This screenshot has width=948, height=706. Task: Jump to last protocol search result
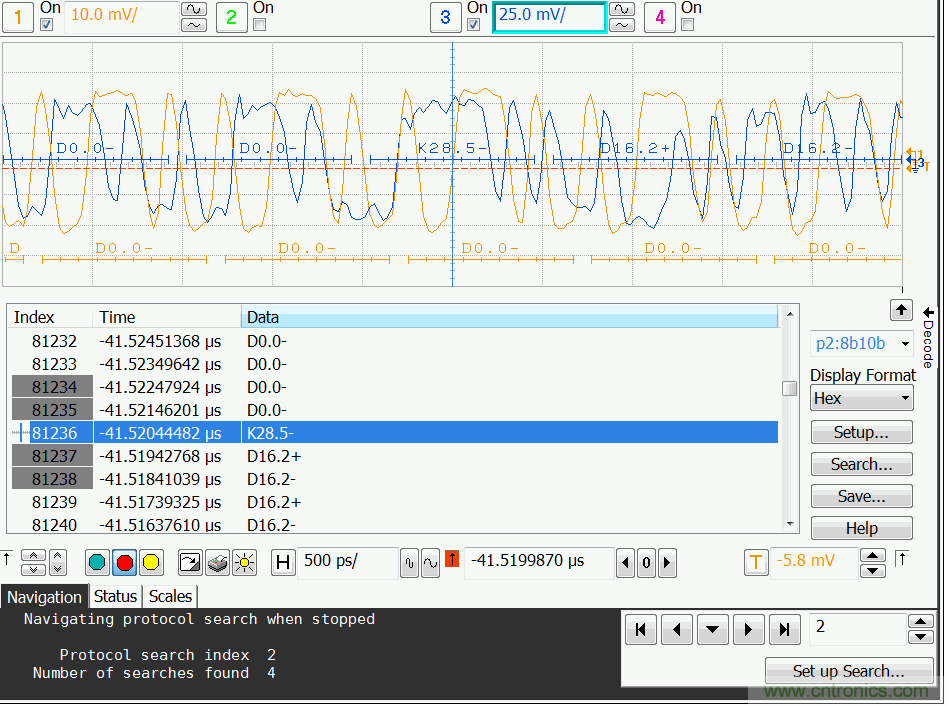[785, 630]
